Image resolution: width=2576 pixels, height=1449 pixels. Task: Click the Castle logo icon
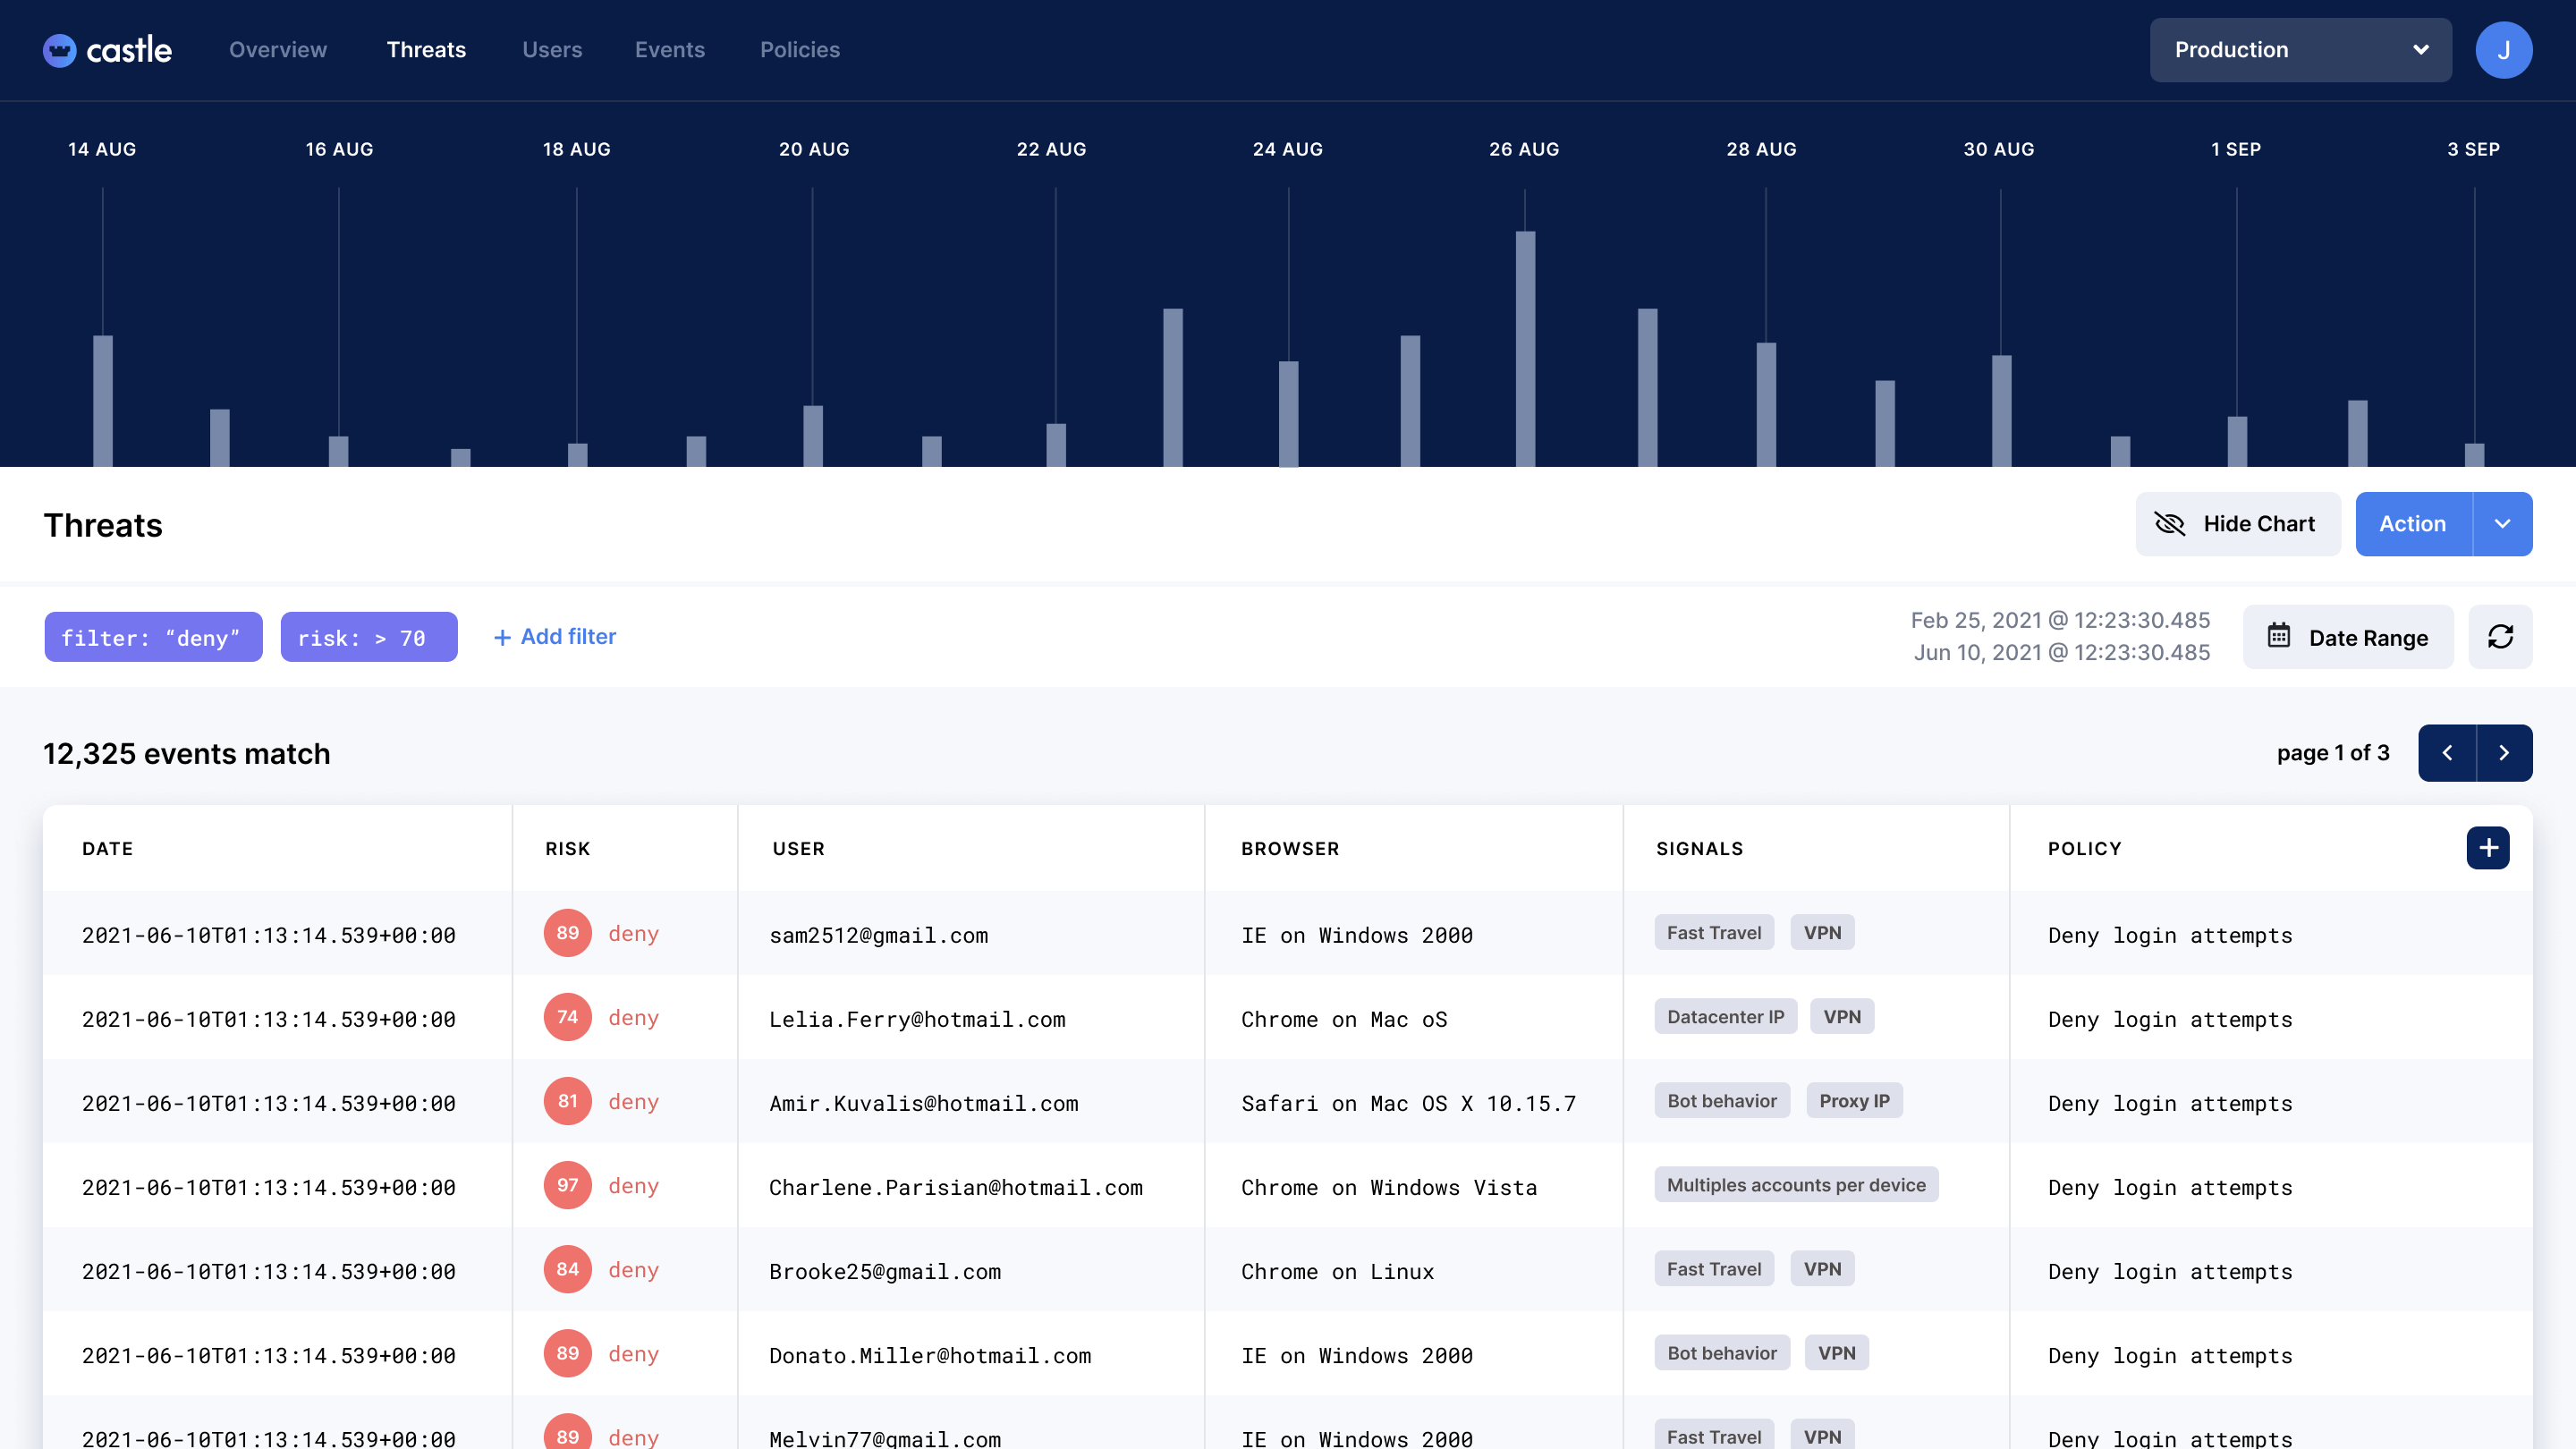[59, 50]
